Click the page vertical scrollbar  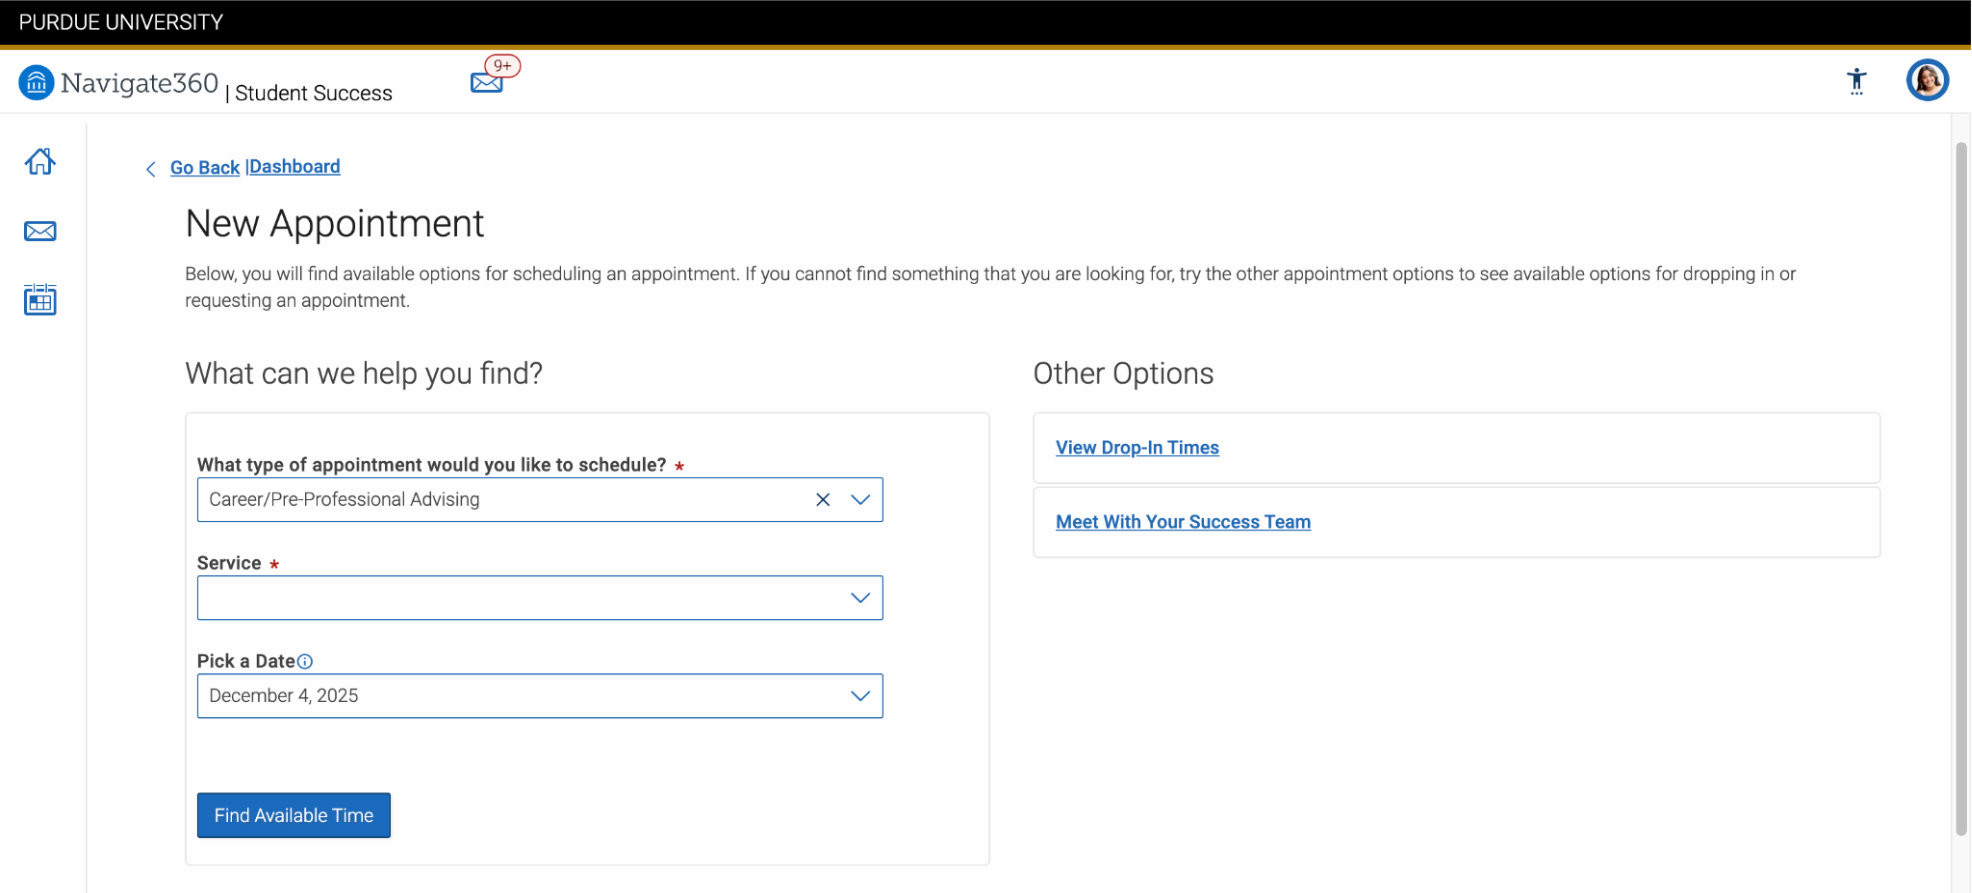tap(1961, 488)
